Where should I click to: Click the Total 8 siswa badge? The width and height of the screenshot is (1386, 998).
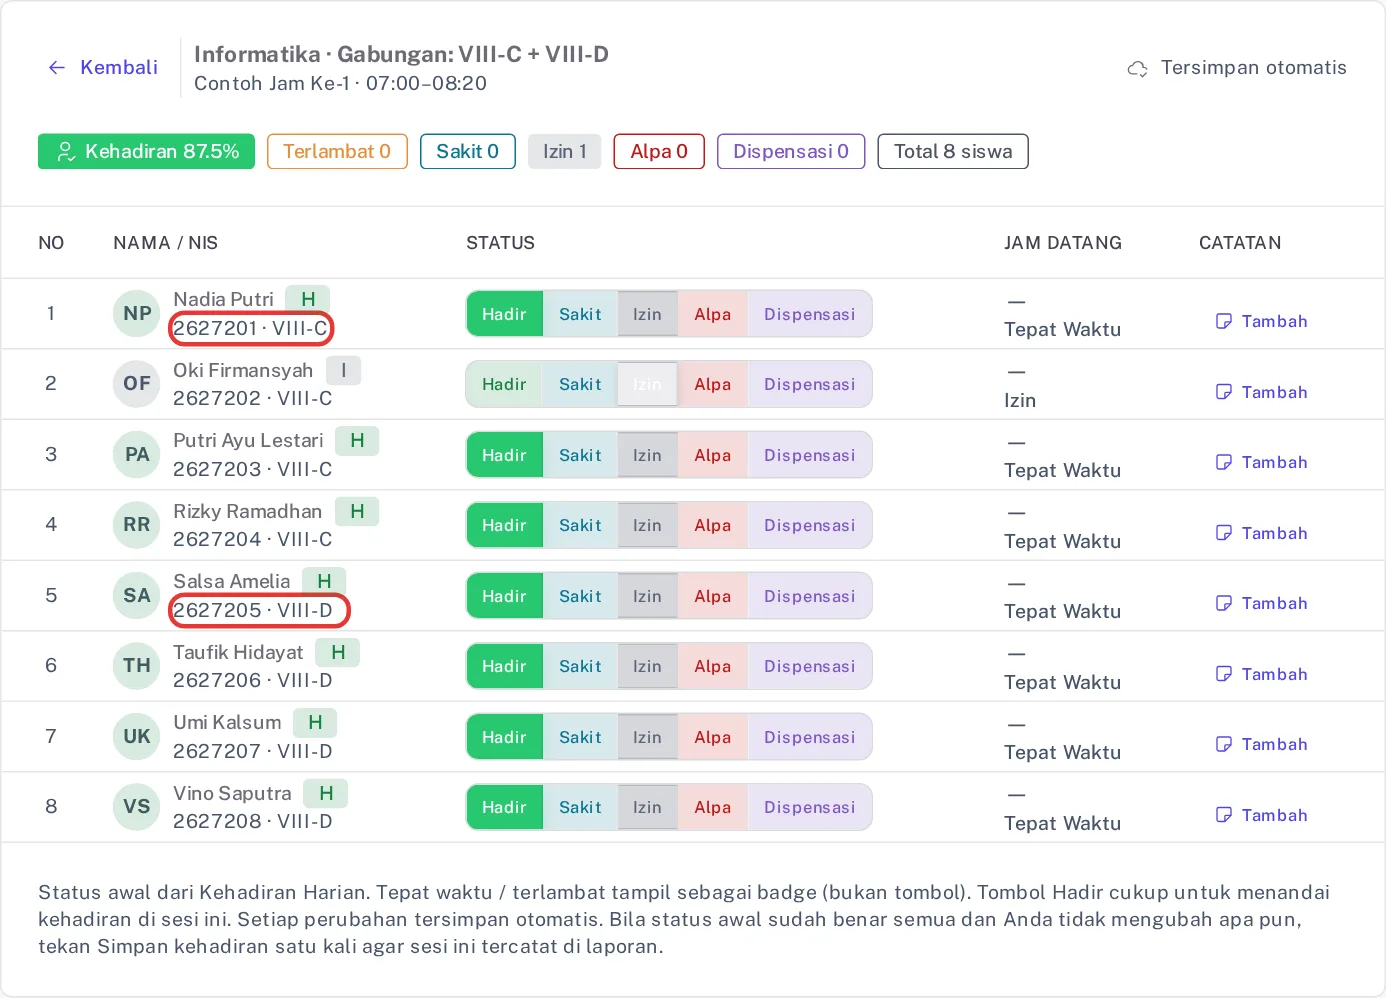pyautogui.click(x=953, y=152)
